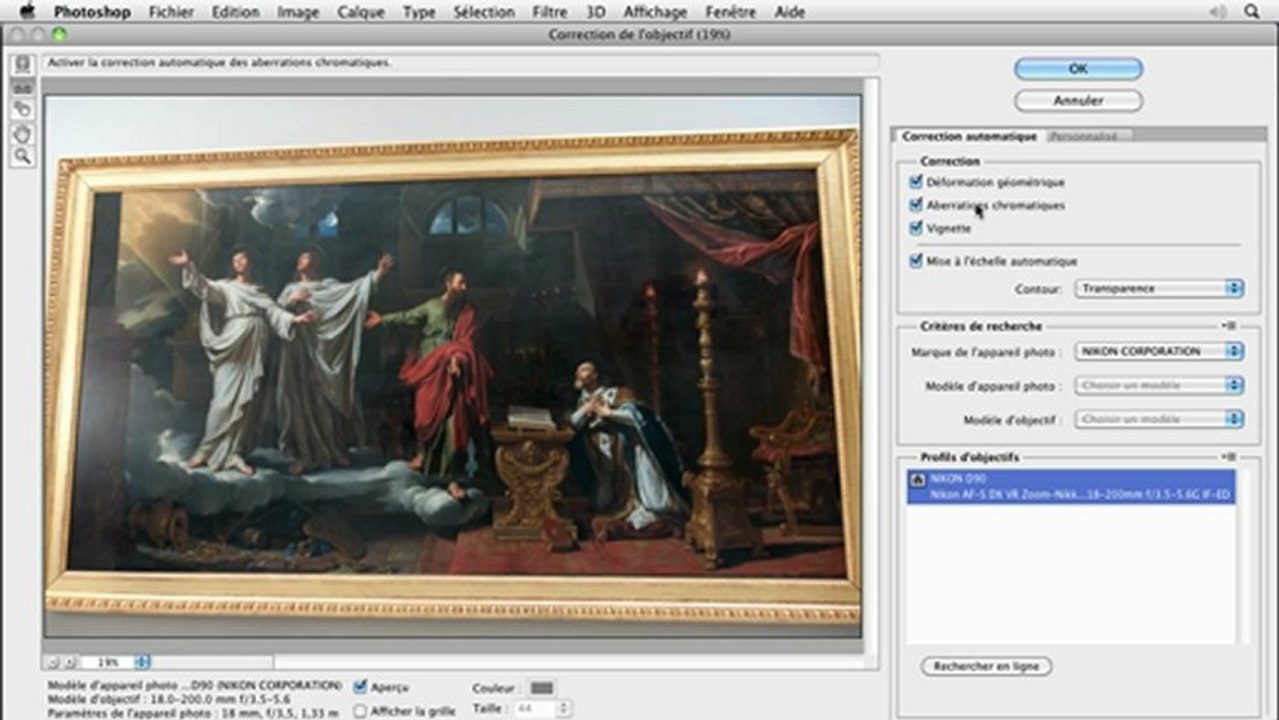This screenshot has height=720, width=1279.
Task: Open Modèle d'objectif dropdown
Action: click(x=1159, y=420)
